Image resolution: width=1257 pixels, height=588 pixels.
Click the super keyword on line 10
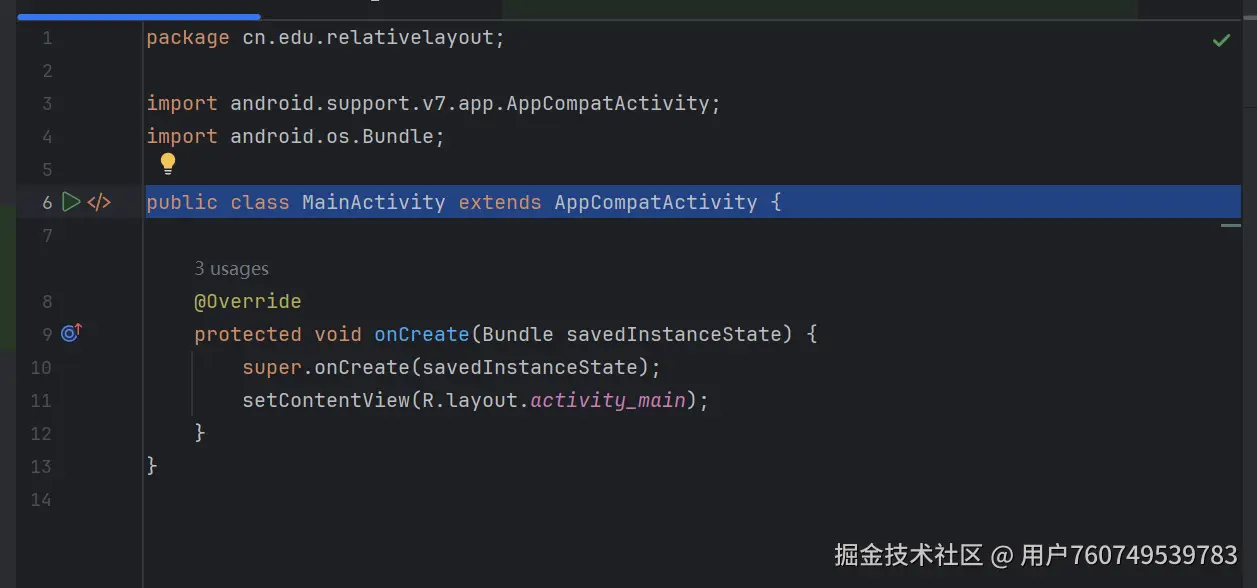click(272, 367)
